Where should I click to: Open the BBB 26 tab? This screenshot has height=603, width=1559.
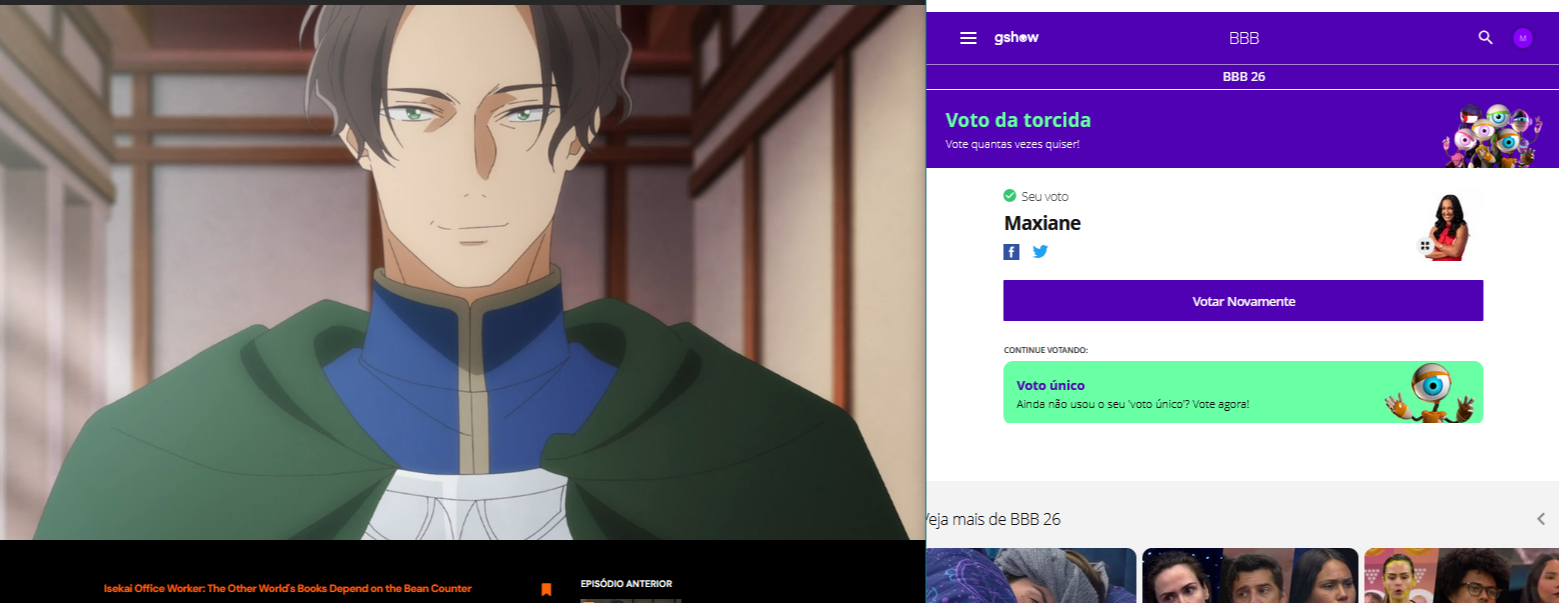(x=1244, y=77)
